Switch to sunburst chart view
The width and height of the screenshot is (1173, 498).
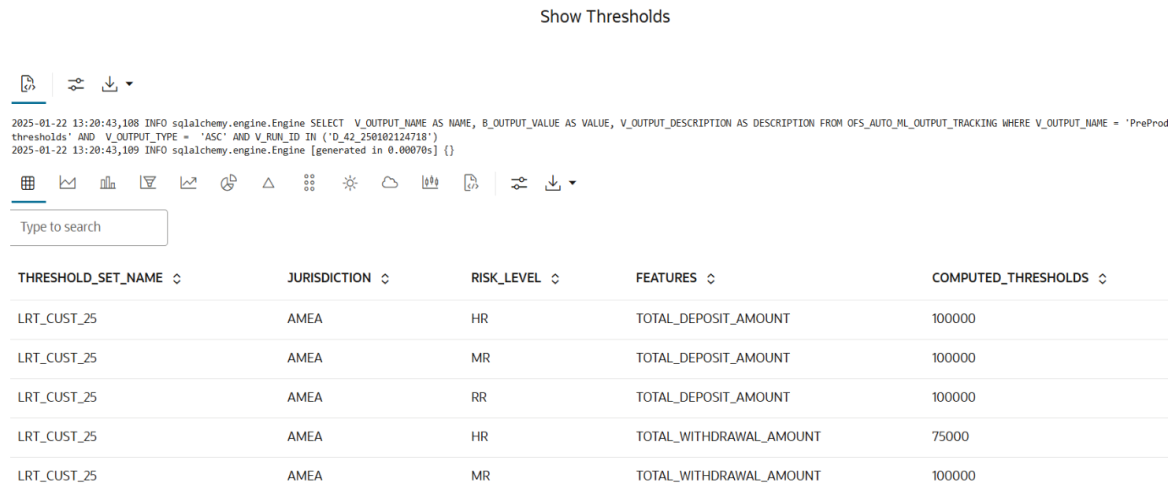349,182
